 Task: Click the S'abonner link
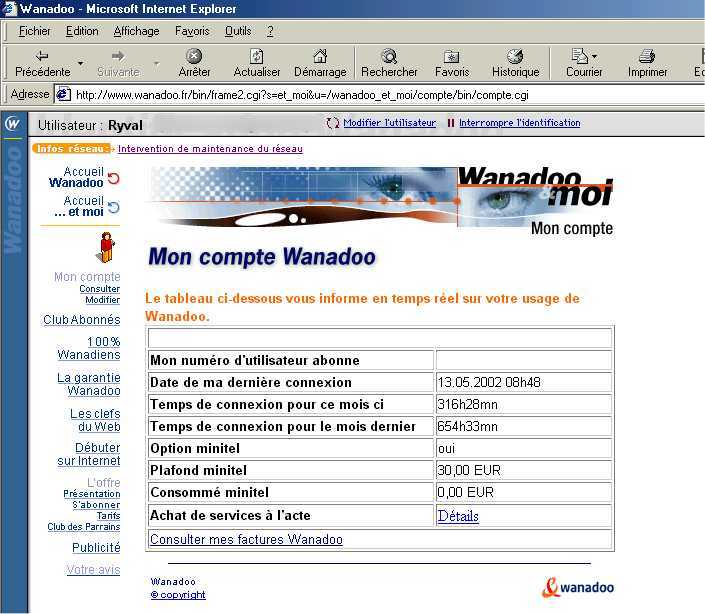pyautogui.click(x=96, y=505)
